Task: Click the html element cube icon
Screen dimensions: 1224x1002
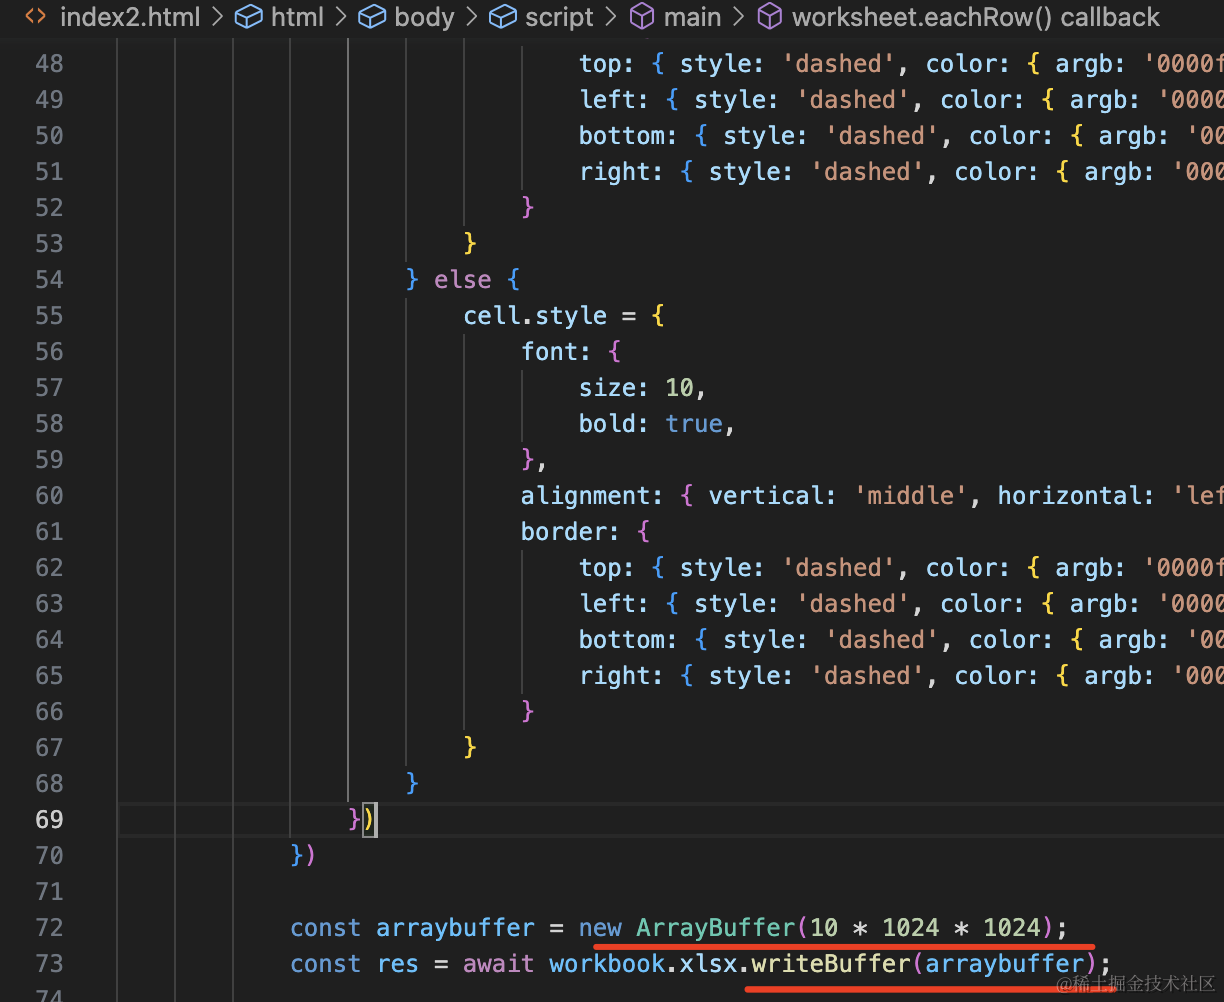Action: pyautogui.click(x=248, y=17)
